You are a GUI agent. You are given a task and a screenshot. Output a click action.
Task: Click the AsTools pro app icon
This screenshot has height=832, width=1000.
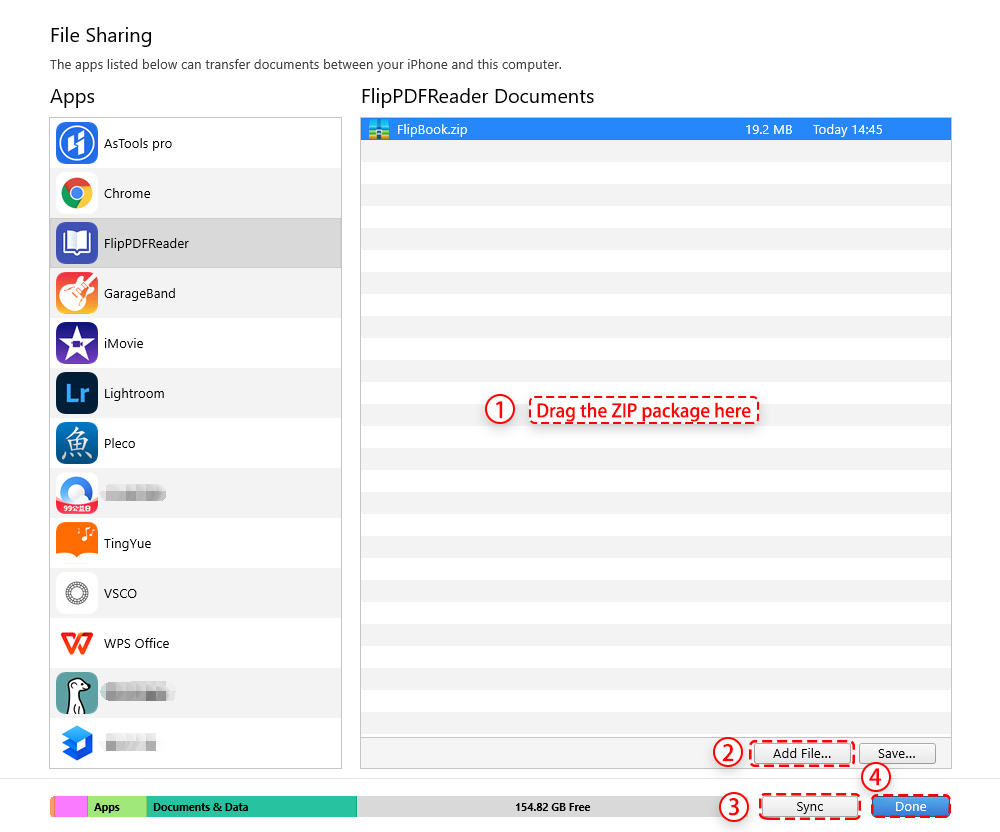coord(77,143)
